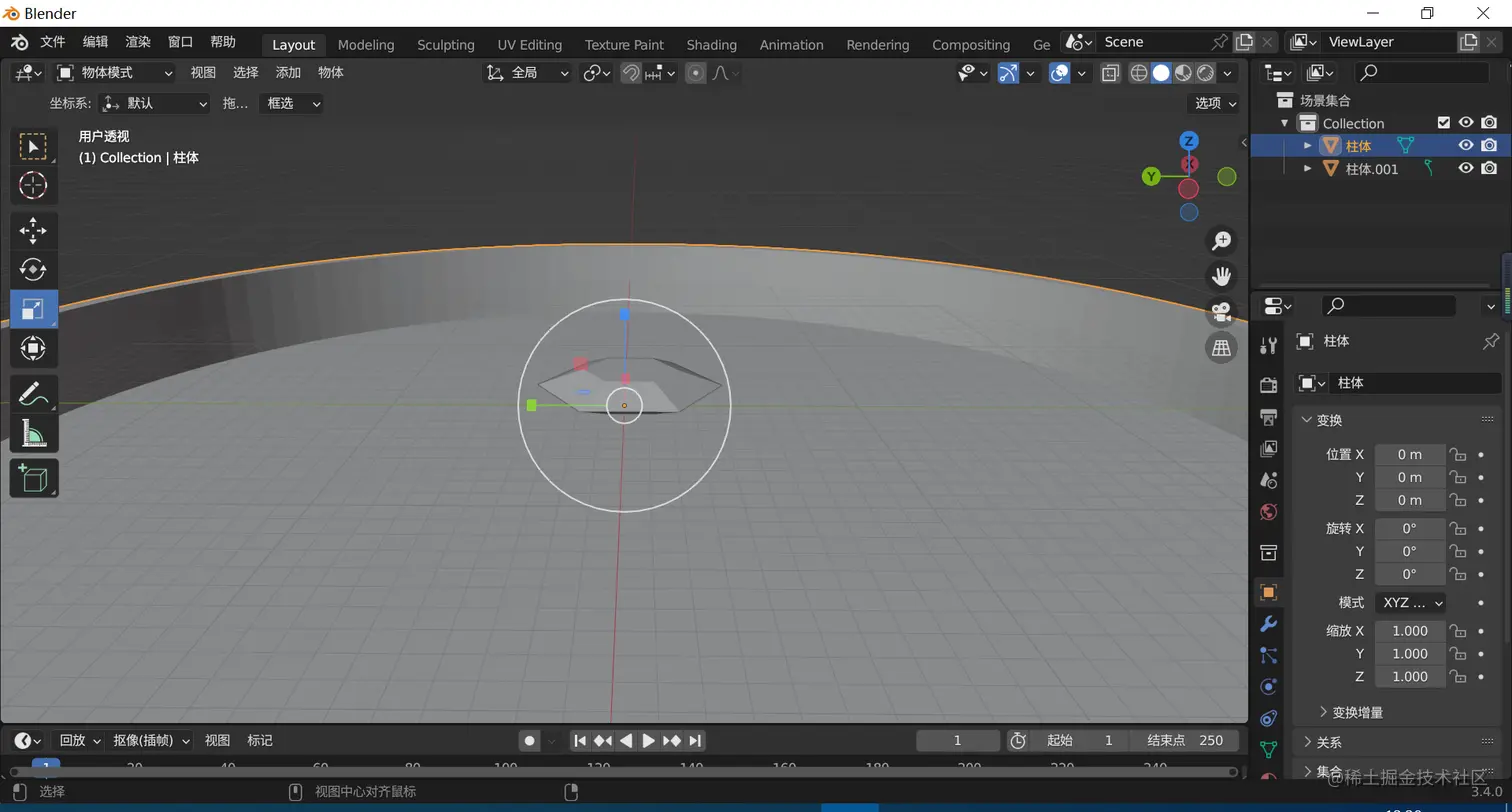Open the Output properties tab

(1268, 417)
